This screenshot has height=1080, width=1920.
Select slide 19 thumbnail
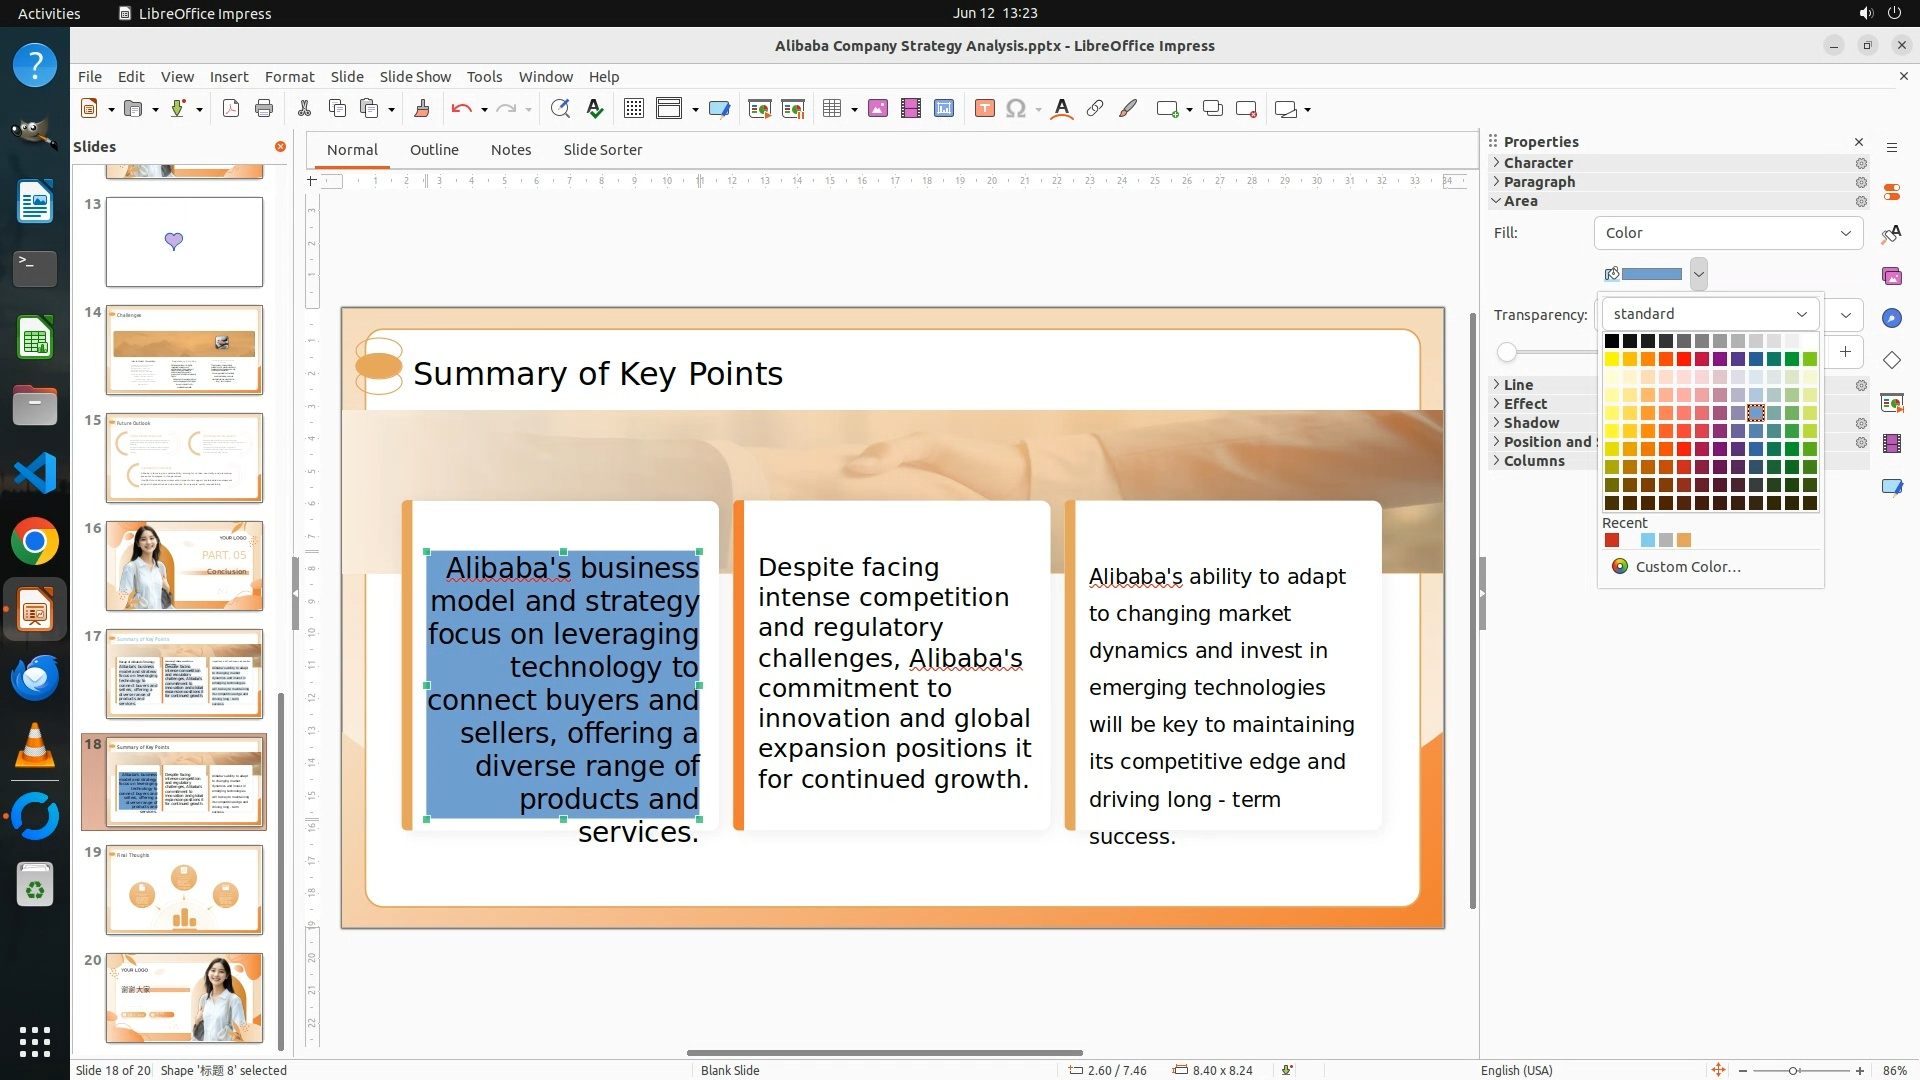click(184, 890)
